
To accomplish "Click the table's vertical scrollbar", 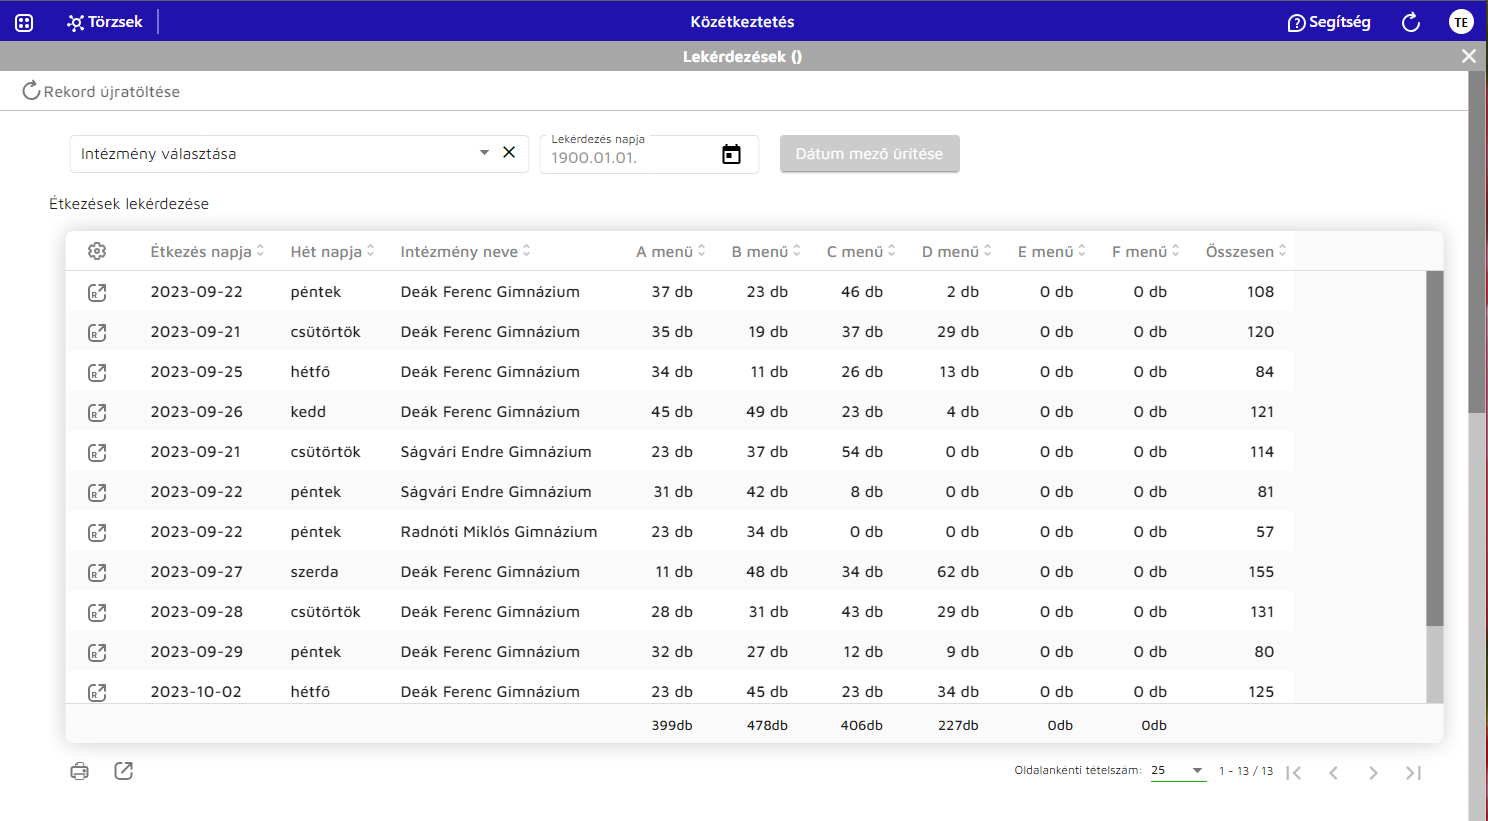I will tap(1434, 448).
